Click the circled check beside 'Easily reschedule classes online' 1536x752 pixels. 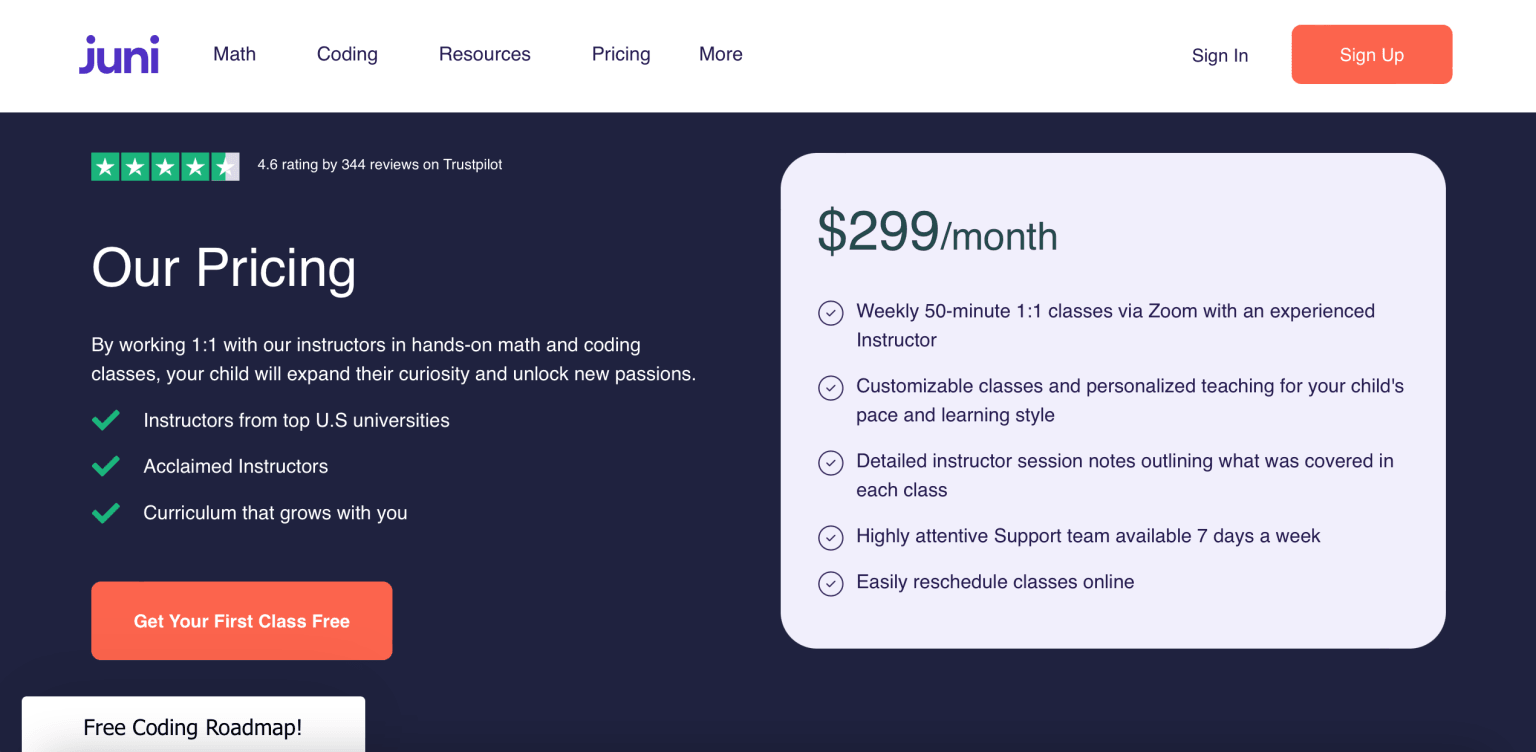831,583
